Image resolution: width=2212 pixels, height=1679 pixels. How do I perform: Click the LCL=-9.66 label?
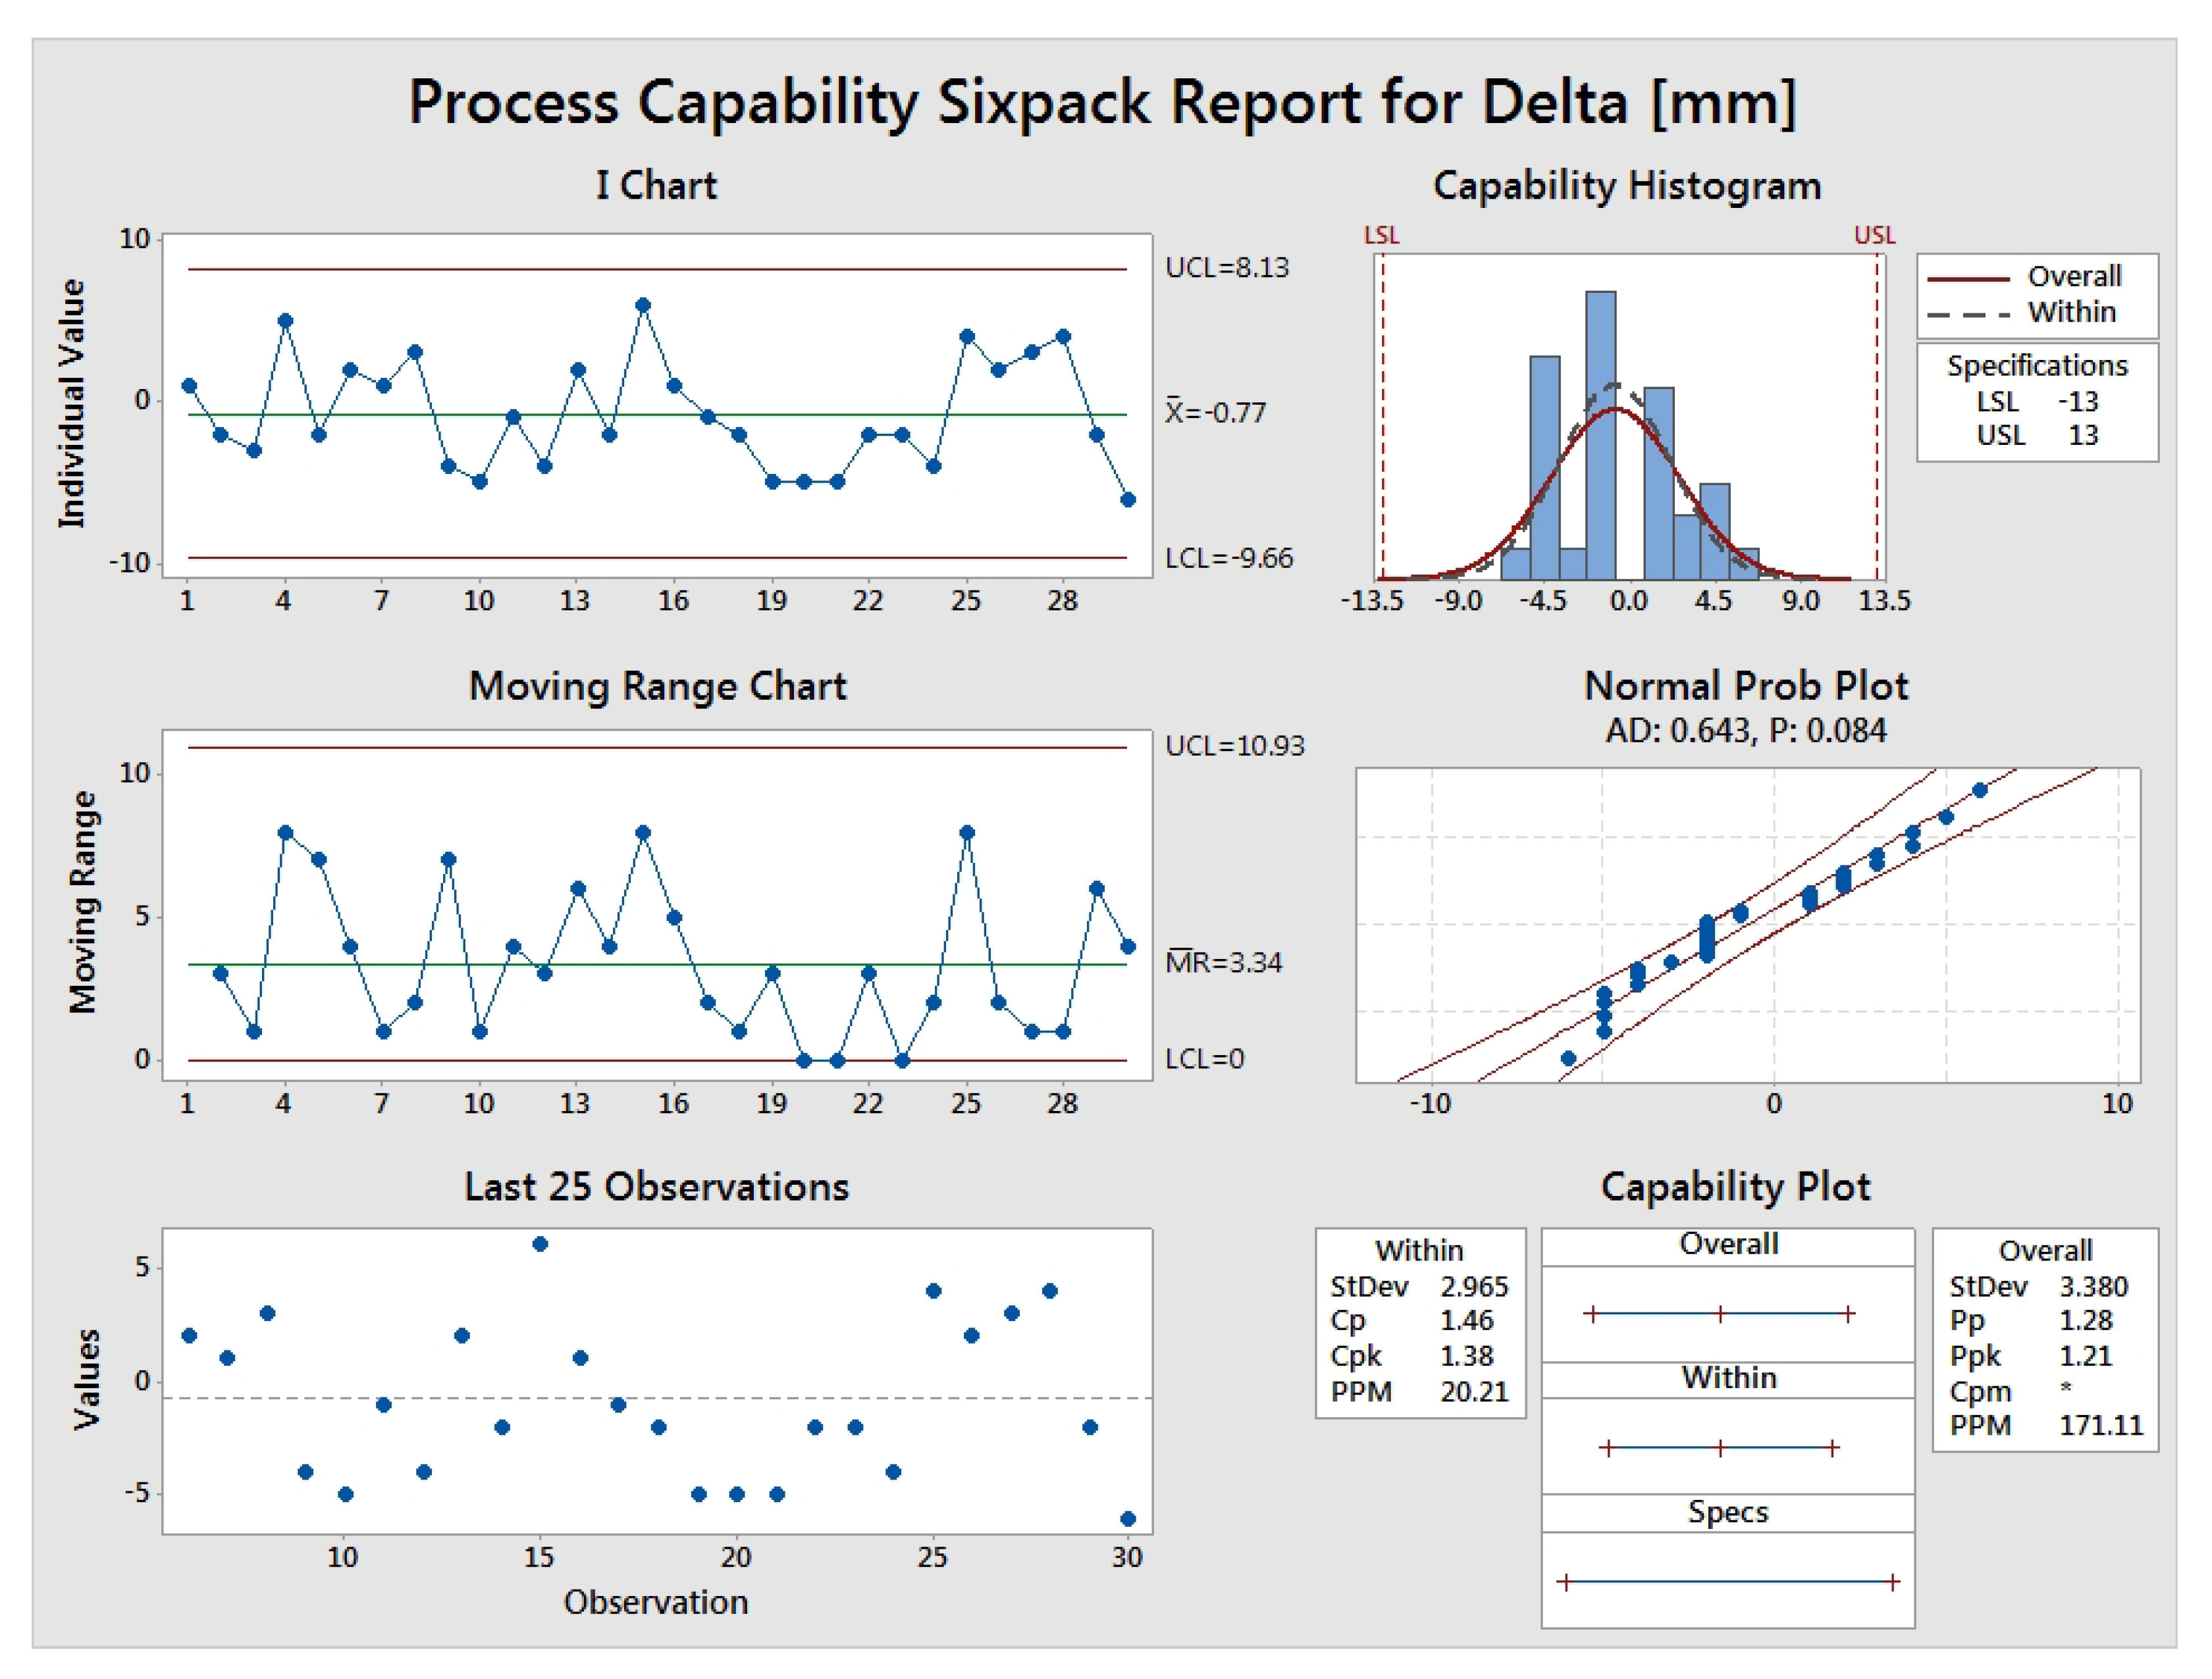tap(1228, 558)
